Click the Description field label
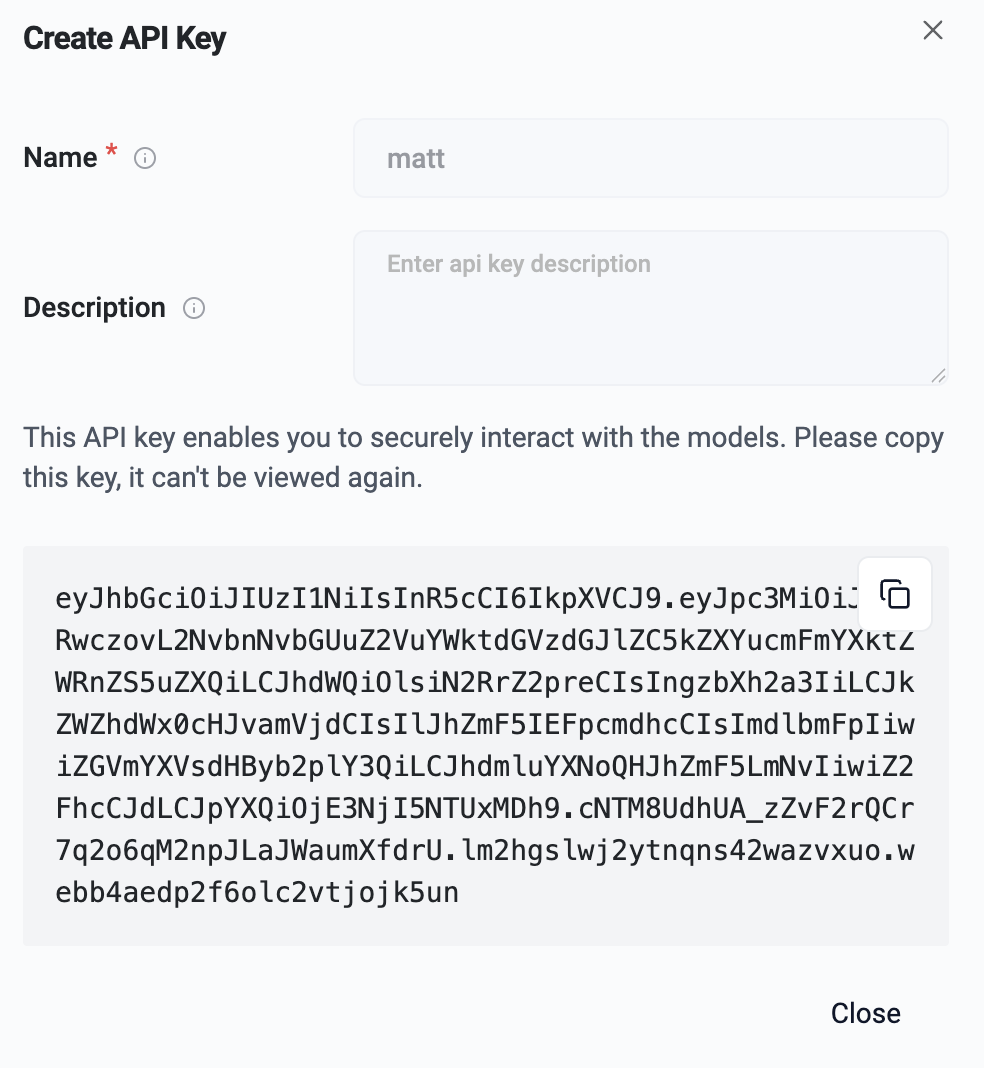This screenshot has height=1068, width=984. (x=94, y=308)
